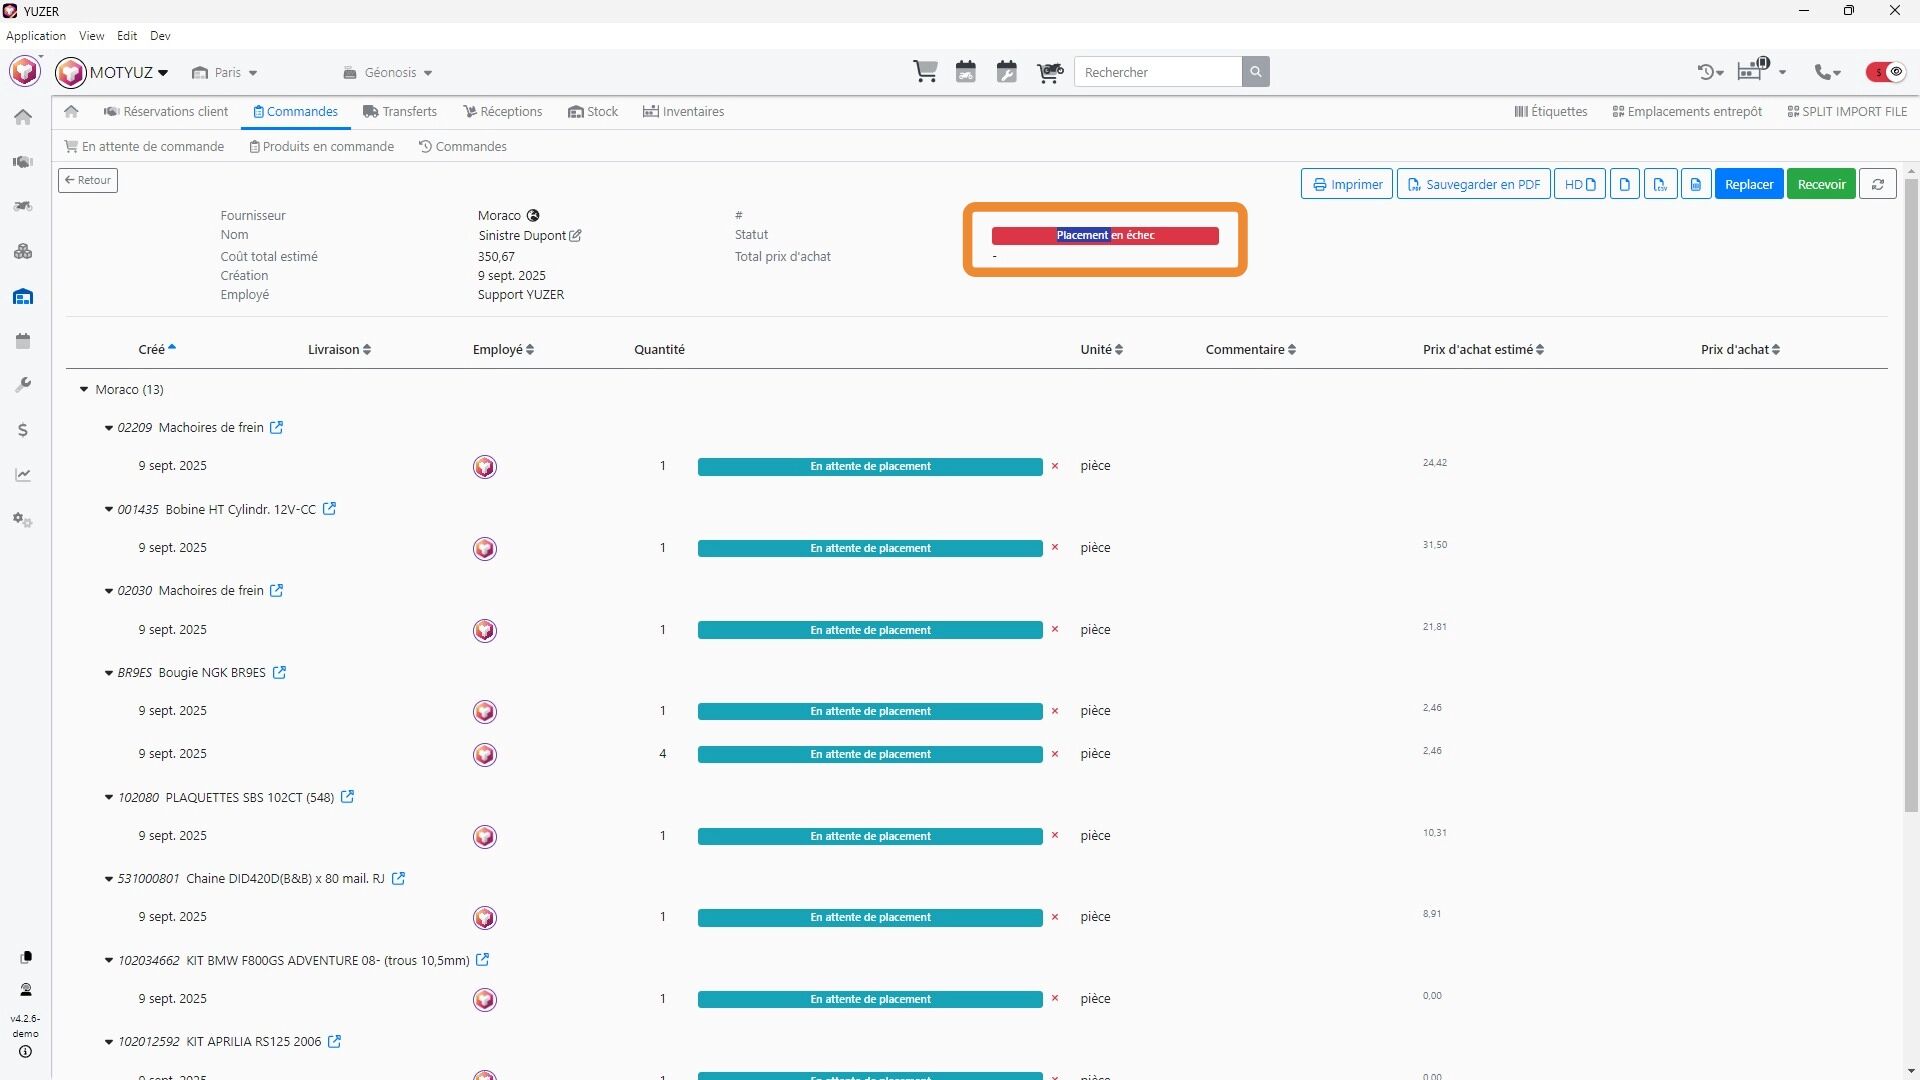
Task: Open the phone call menu icon
Action: point(1827,72)
